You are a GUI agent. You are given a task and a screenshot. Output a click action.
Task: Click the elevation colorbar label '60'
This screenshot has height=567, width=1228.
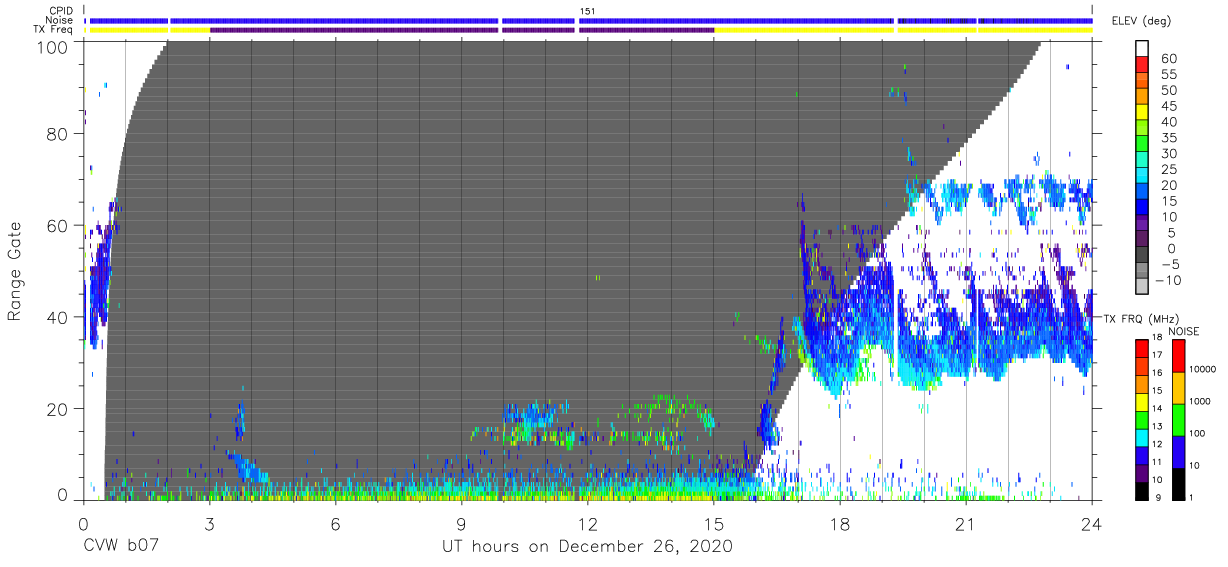click(1168, 59)
